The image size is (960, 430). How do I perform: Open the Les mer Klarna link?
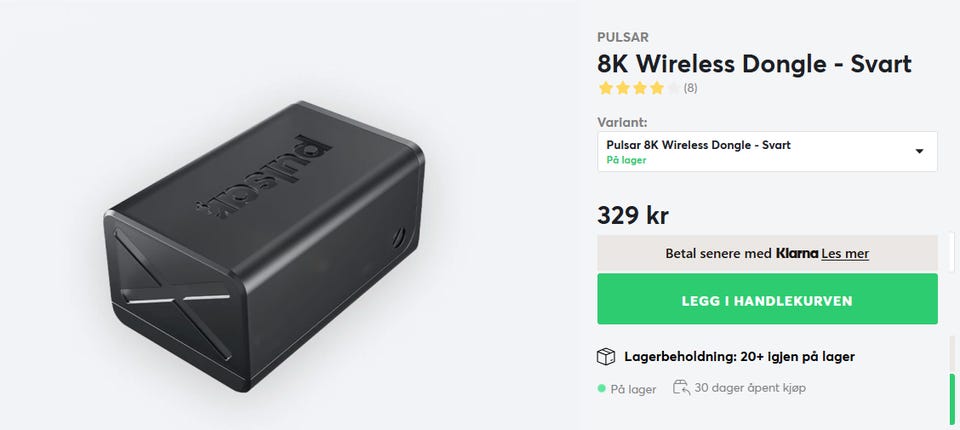tap(845, 253)
